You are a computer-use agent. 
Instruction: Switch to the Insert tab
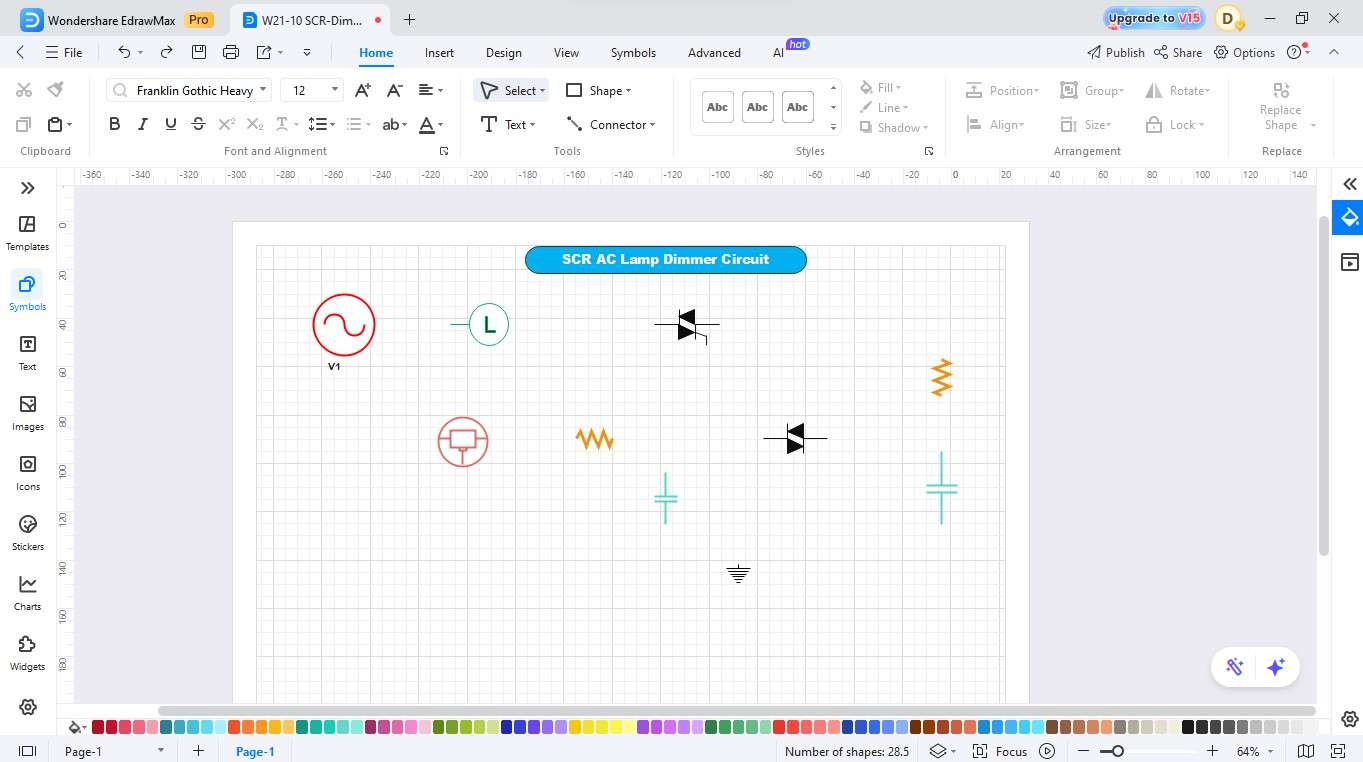(439, 52)
